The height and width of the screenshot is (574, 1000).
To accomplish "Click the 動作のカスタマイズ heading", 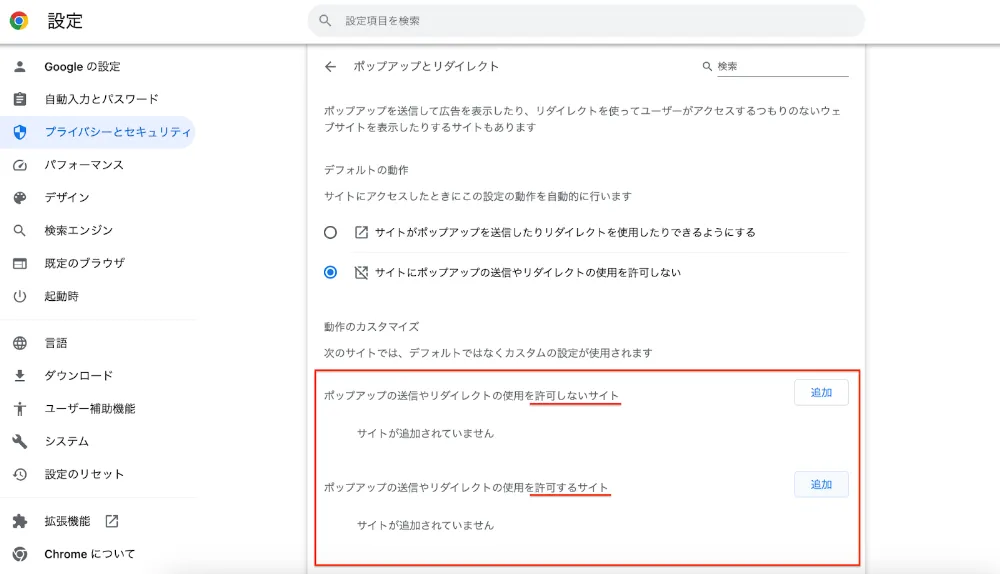I will (371, 327).
